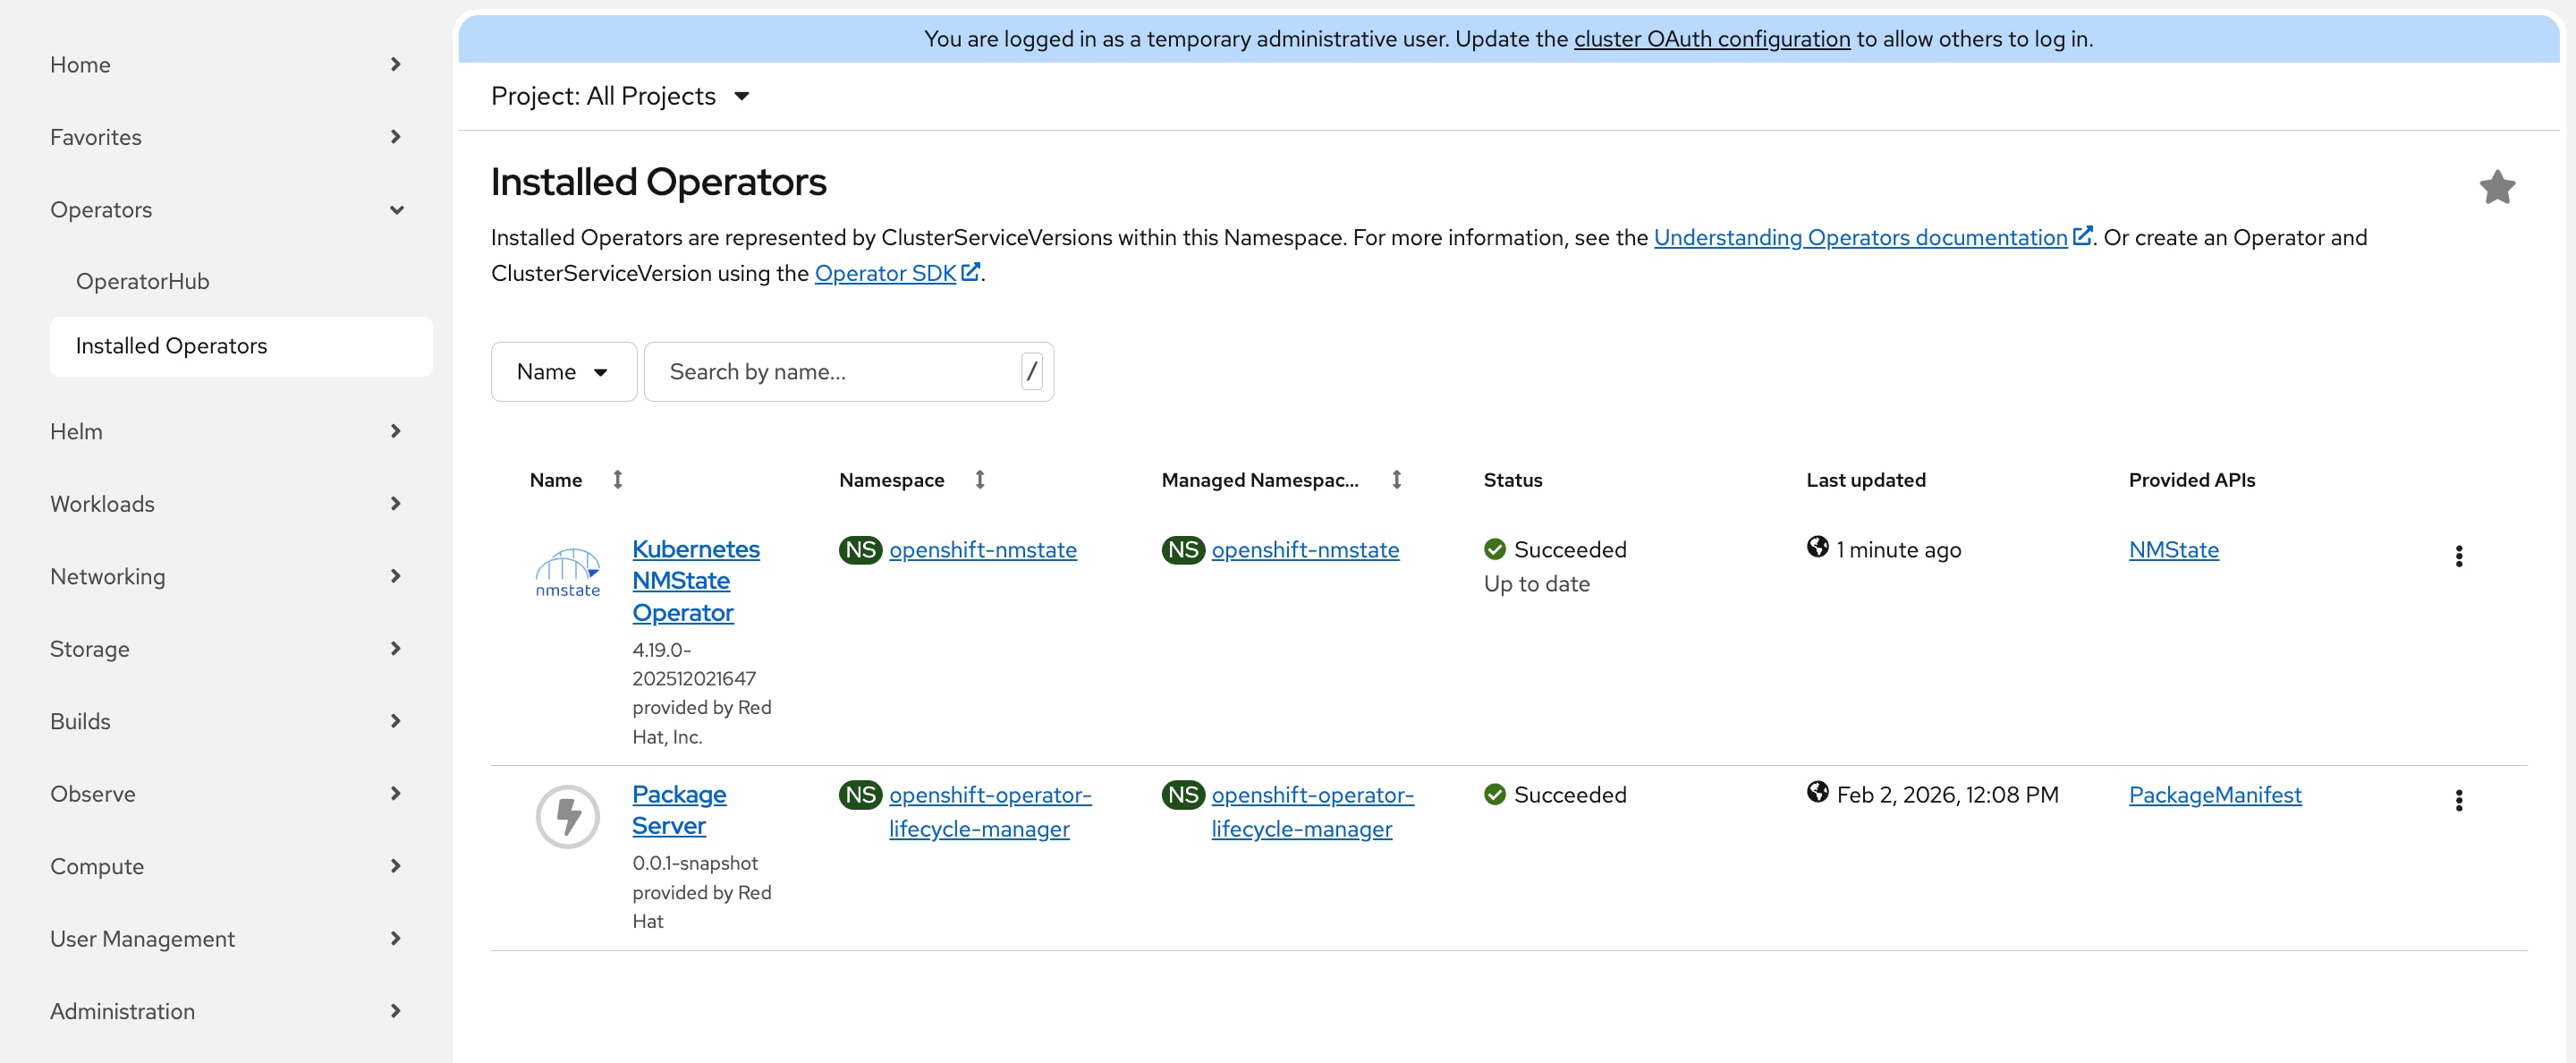
Task: Expand the Storage navigation section
Action: (x=226, y=649)
